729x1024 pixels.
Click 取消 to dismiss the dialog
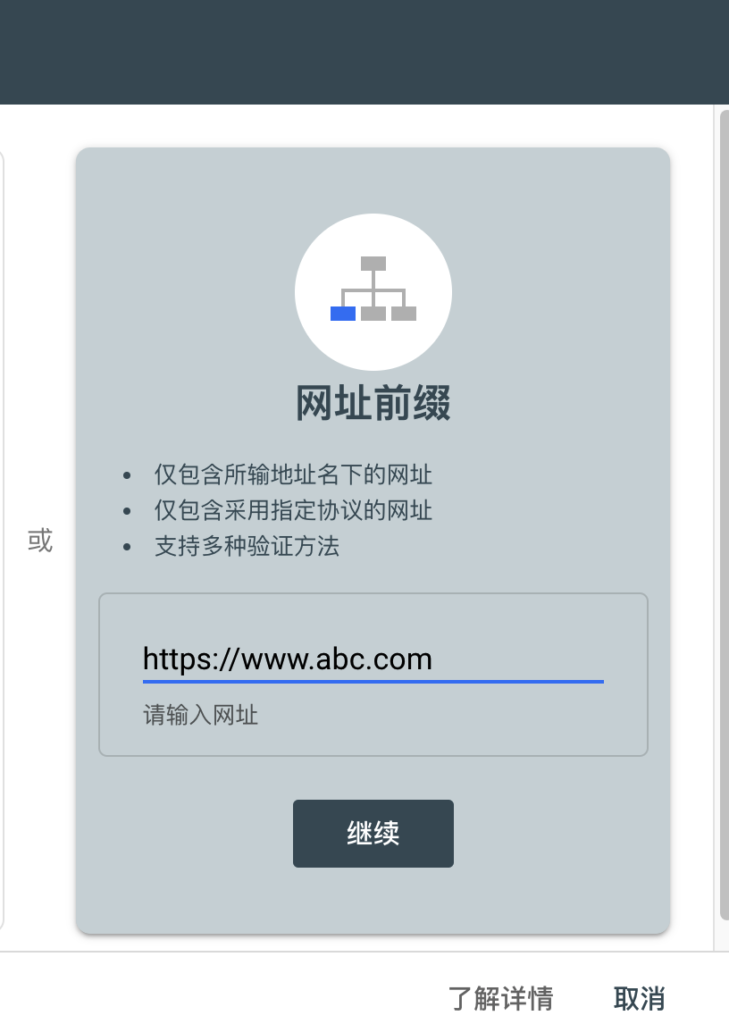tap(639, 999)
